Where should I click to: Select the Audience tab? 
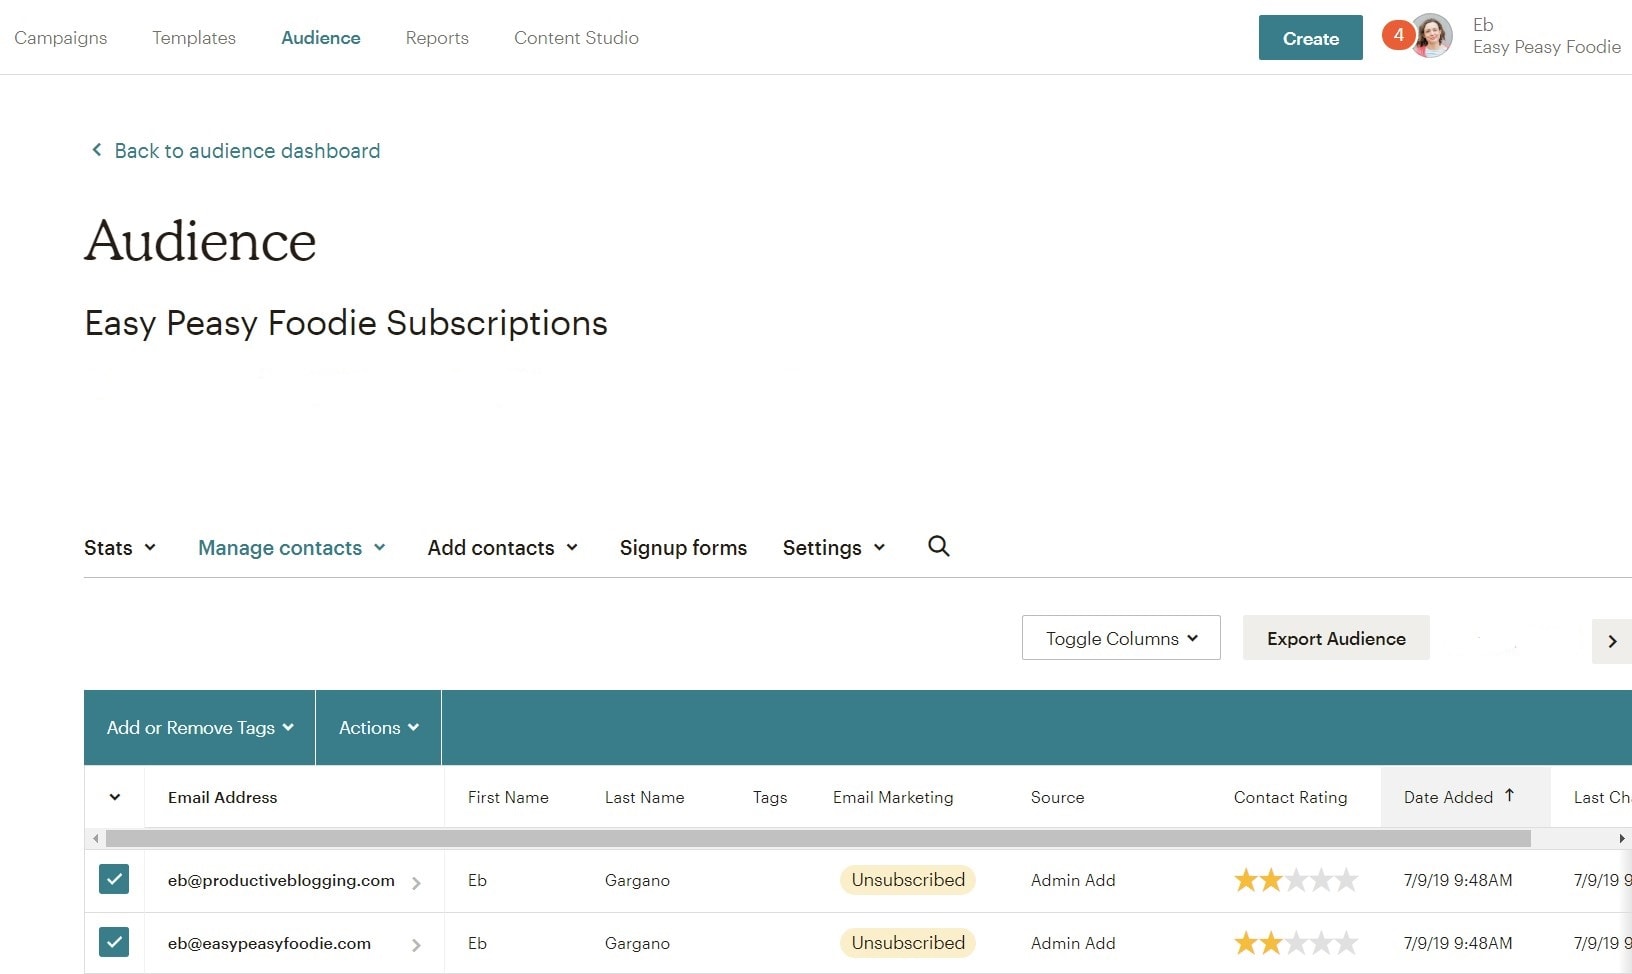pos(321,38)
